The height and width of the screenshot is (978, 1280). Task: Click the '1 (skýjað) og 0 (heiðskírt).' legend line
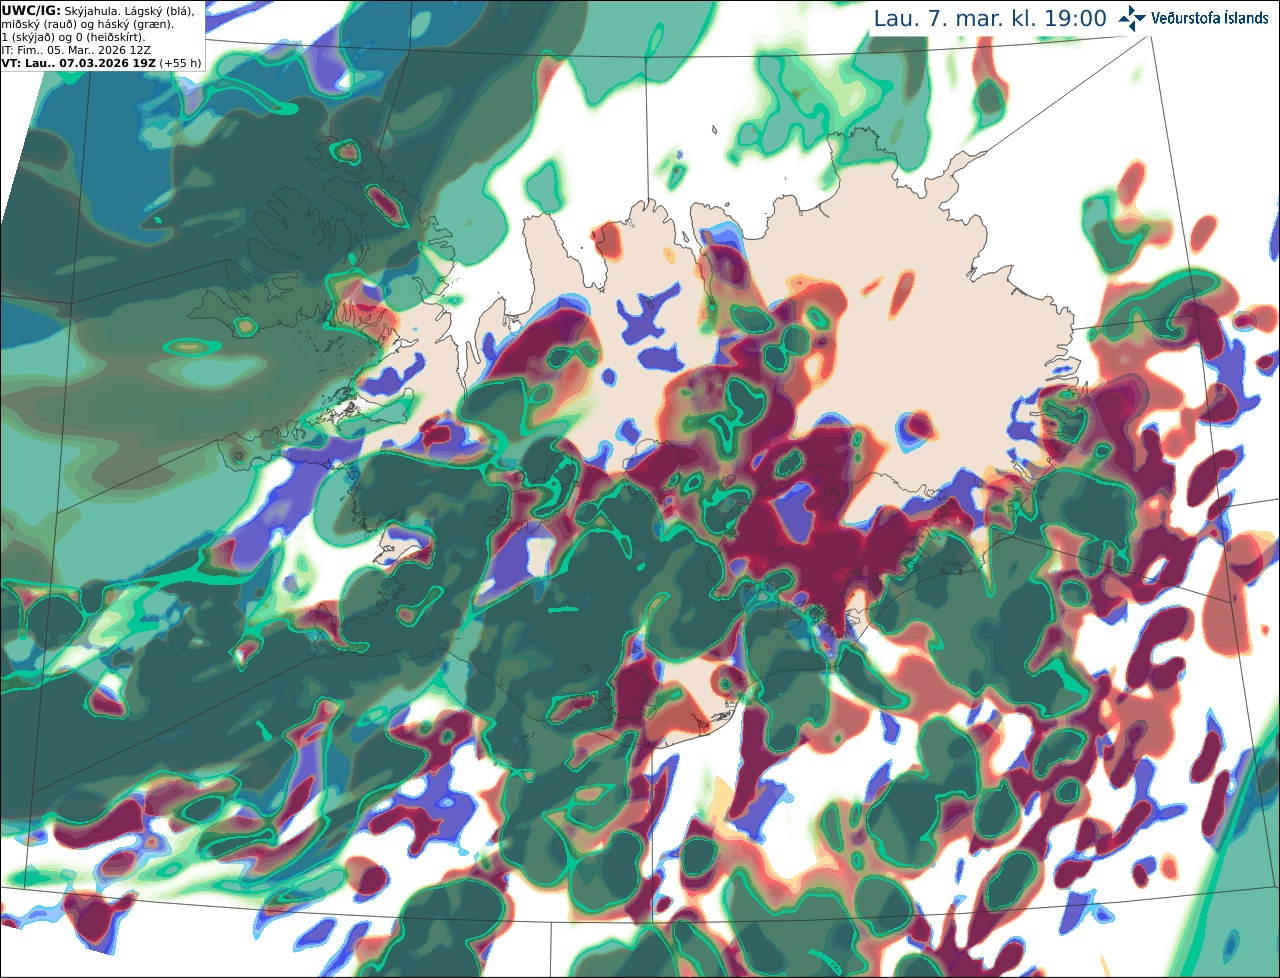(73, 36)
